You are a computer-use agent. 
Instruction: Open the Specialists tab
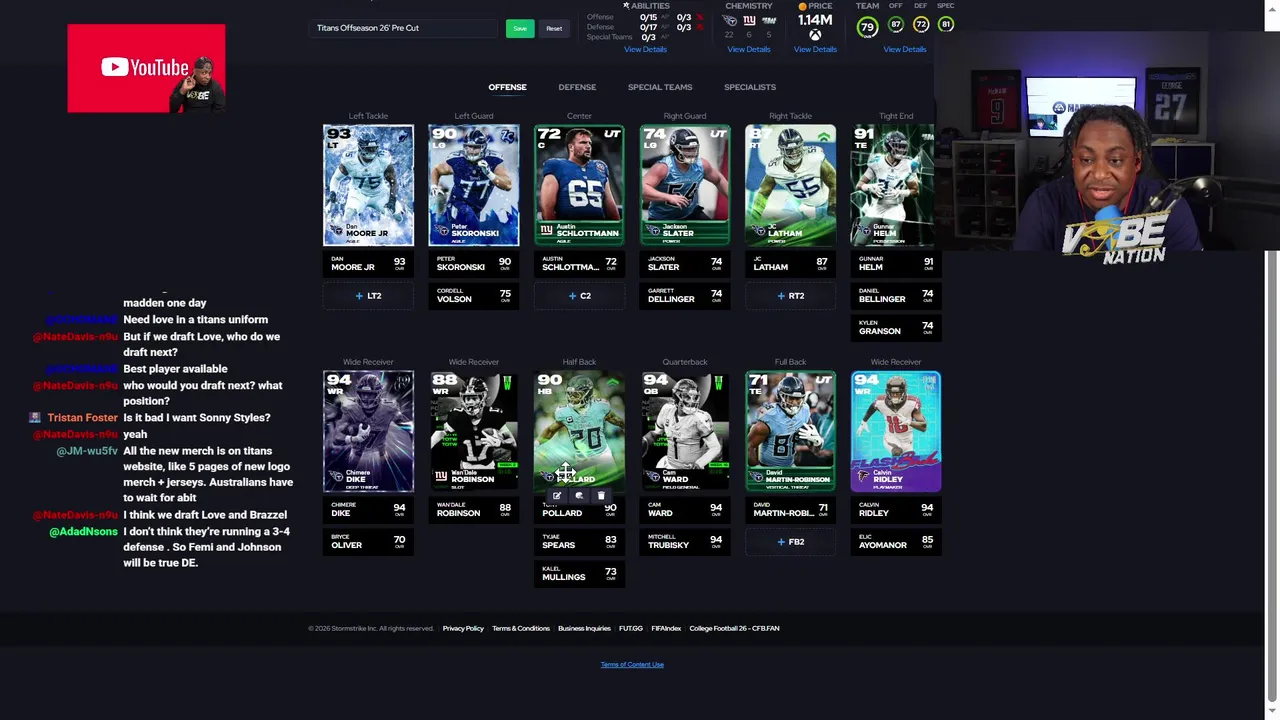[750, 87]
